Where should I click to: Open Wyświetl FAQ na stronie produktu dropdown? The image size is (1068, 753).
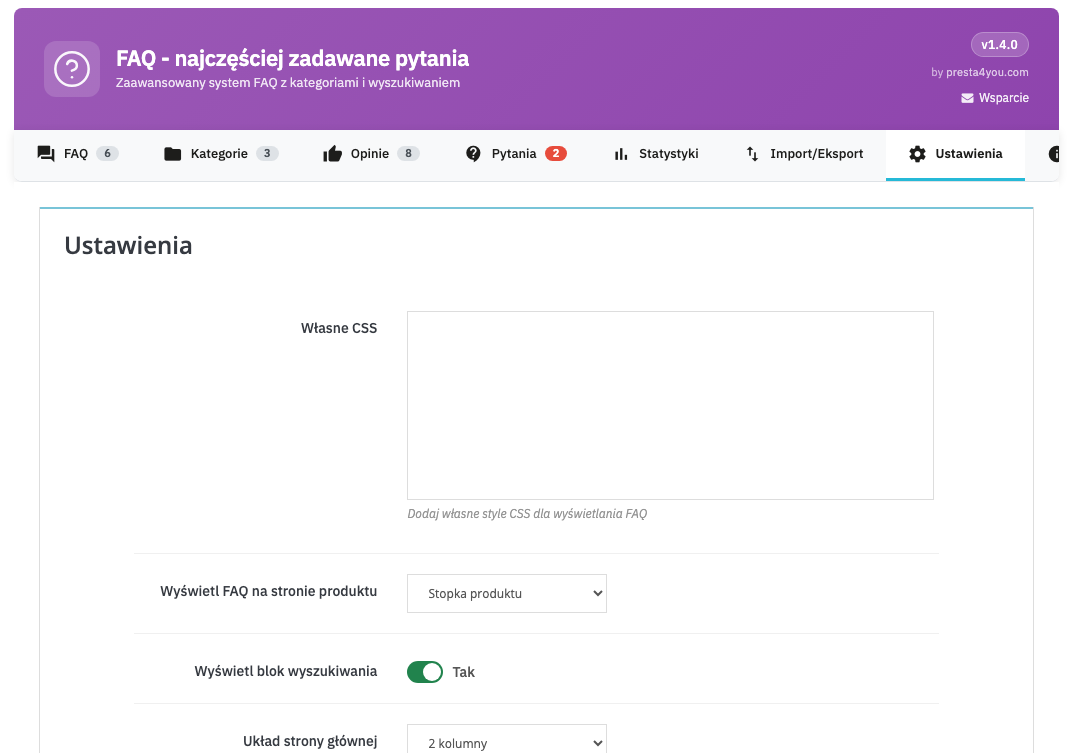[x=507, y=594]
